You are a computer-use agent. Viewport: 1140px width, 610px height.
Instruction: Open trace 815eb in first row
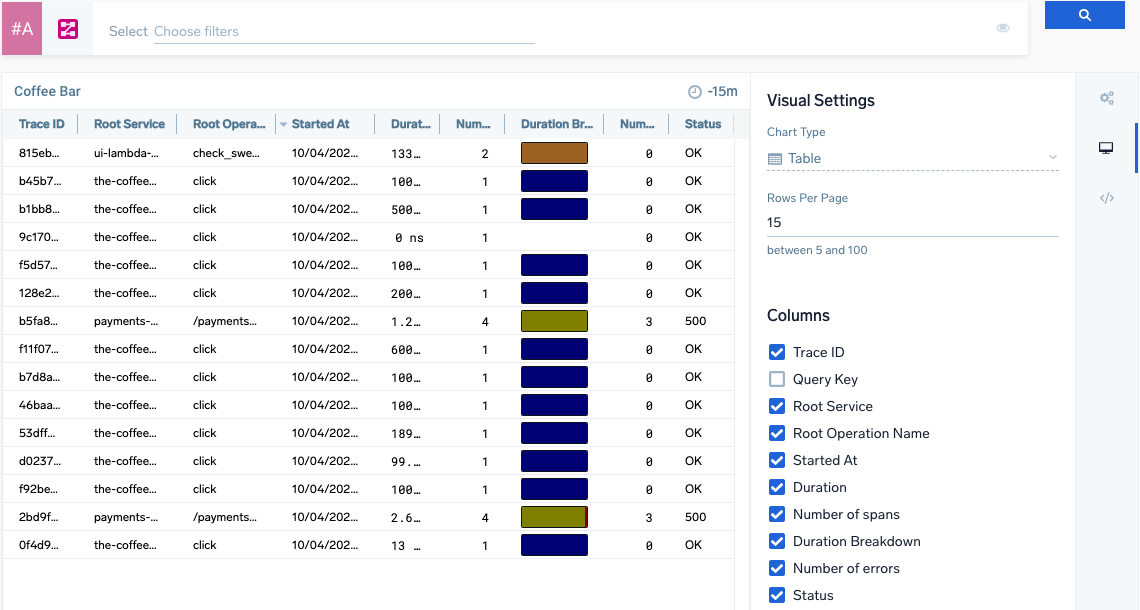pos(40,153)
